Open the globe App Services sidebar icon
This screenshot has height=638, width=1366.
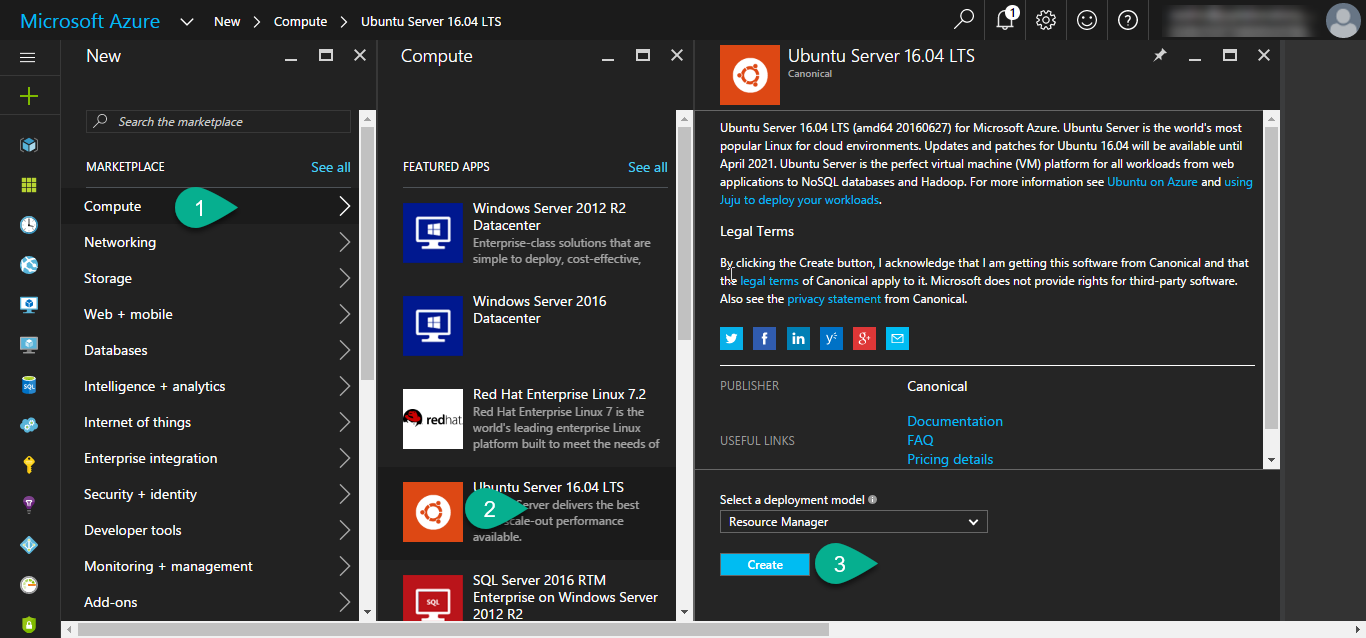pos(28,265)
